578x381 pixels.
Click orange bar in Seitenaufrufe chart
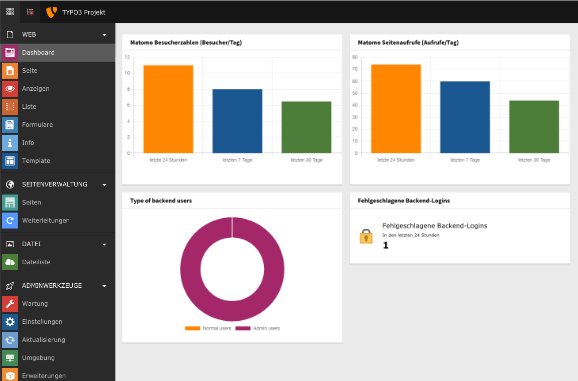pyautogui.click(x=396, y=109)
